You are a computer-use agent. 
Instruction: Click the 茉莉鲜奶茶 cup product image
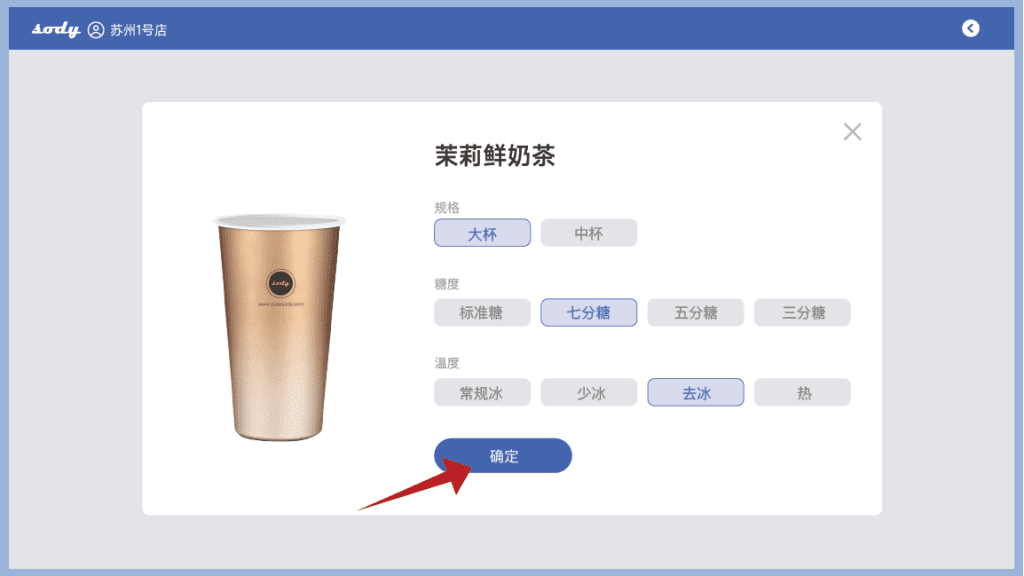coord(280,327)
